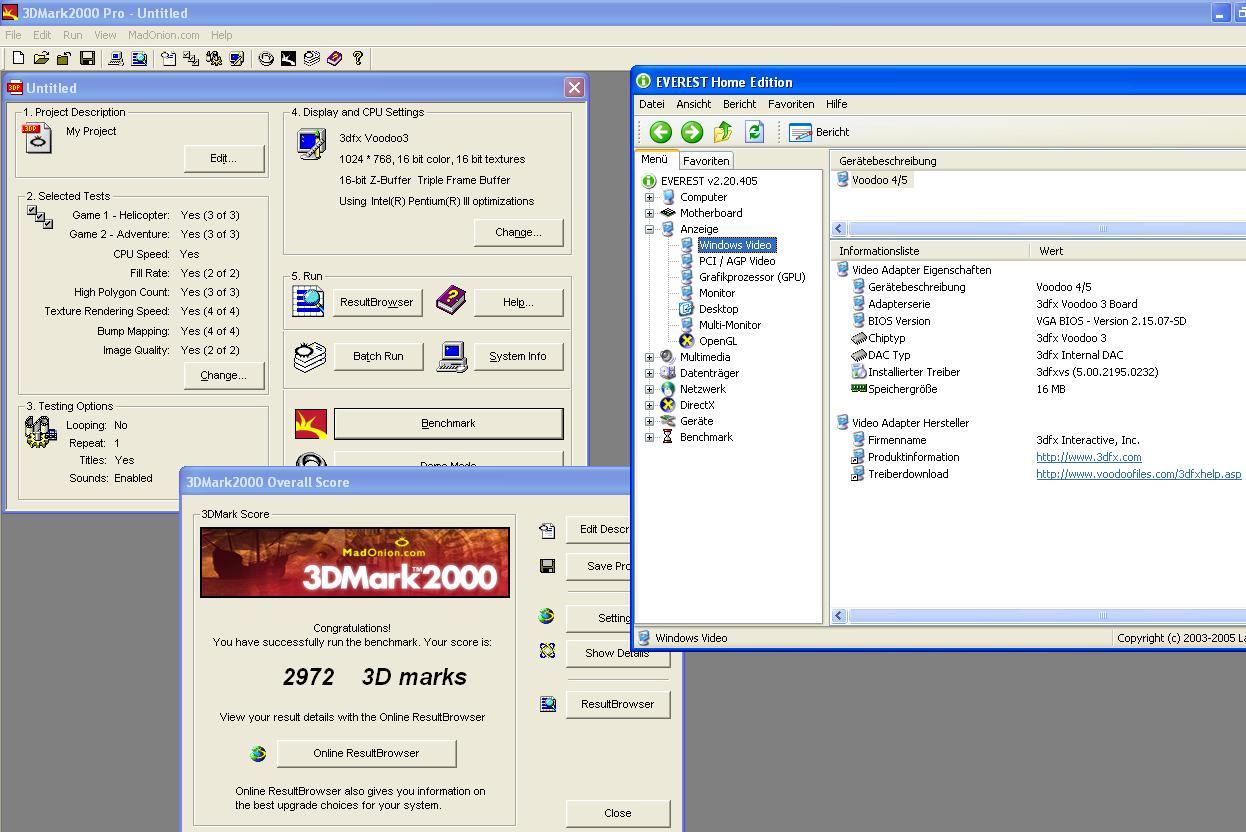Image resolution: width=1246 pixels, height=832 pixels.
Task: Select OpenGL tree item
Action: click(x=718, y=341)
